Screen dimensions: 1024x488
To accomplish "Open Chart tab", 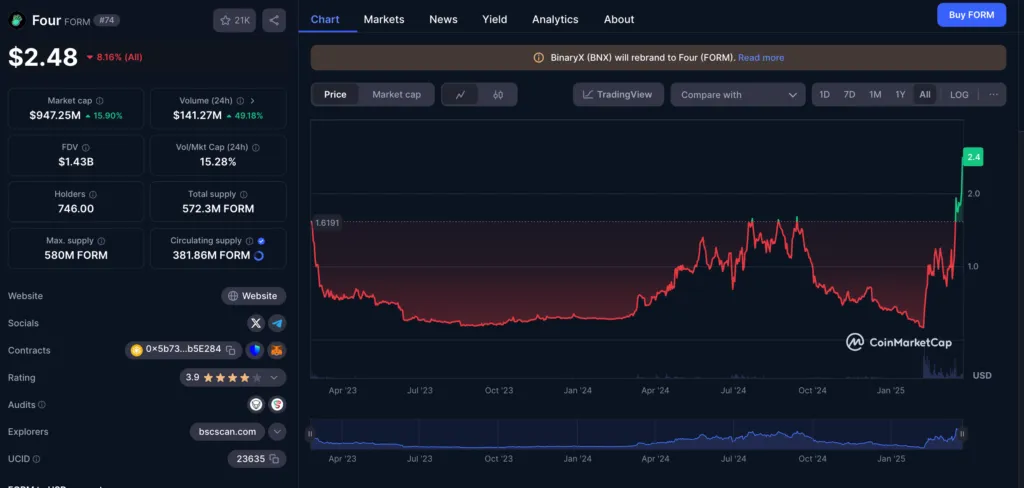I will point(325,19).
